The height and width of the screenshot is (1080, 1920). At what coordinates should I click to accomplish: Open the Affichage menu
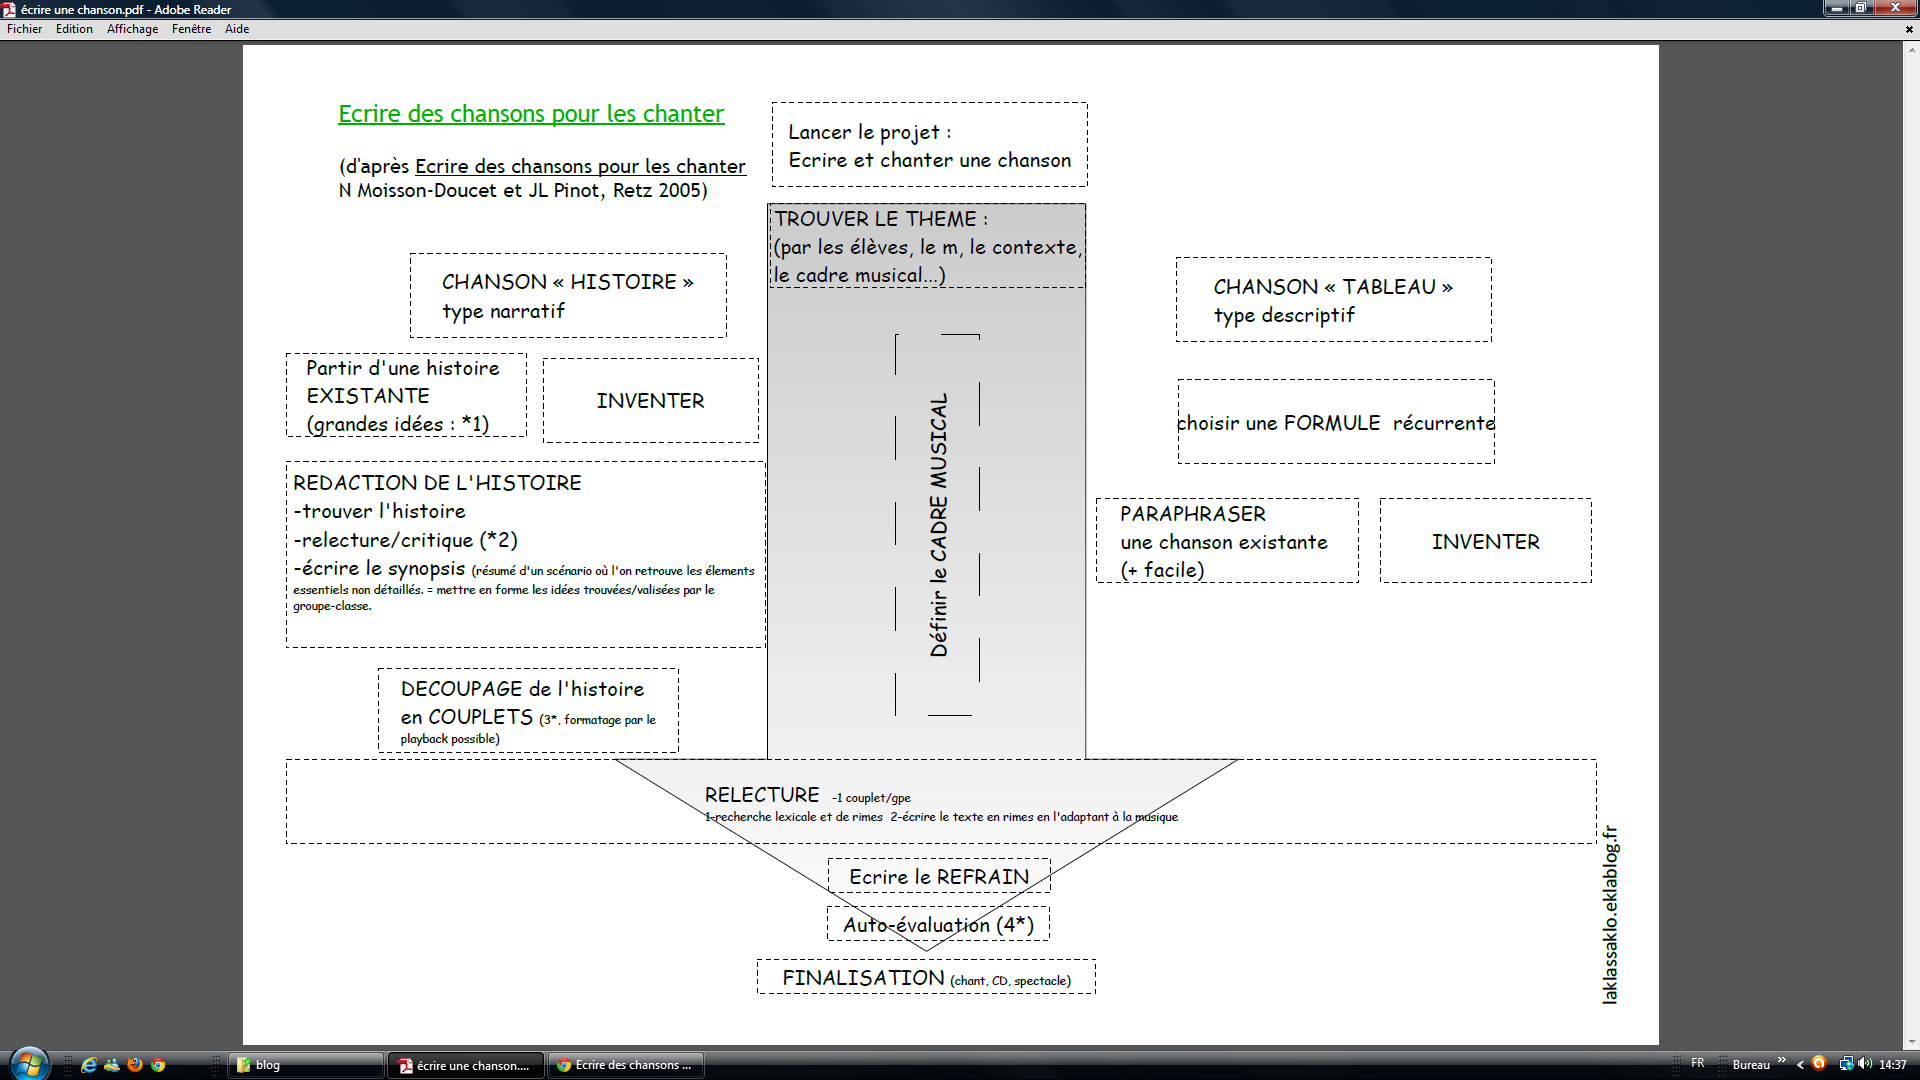[x=132, y=29]
